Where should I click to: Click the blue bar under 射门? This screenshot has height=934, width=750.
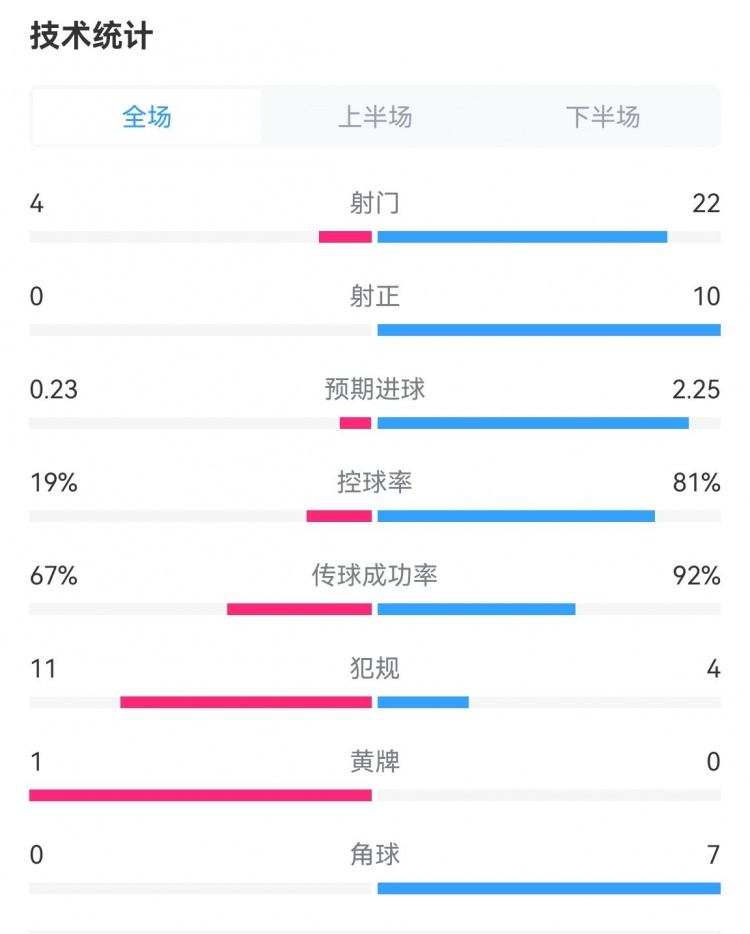pyautogui.click(x=522, y=237)
